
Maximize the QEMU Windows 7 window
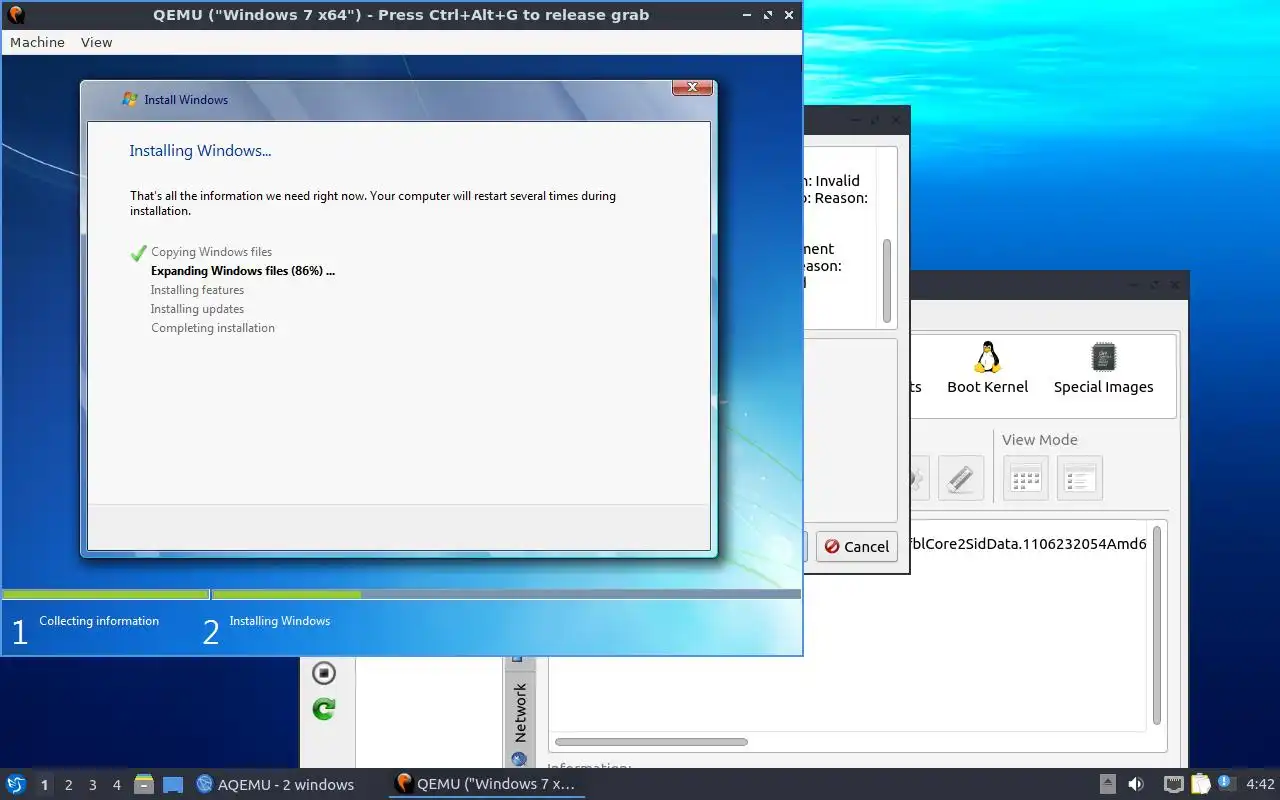[768, 15]
